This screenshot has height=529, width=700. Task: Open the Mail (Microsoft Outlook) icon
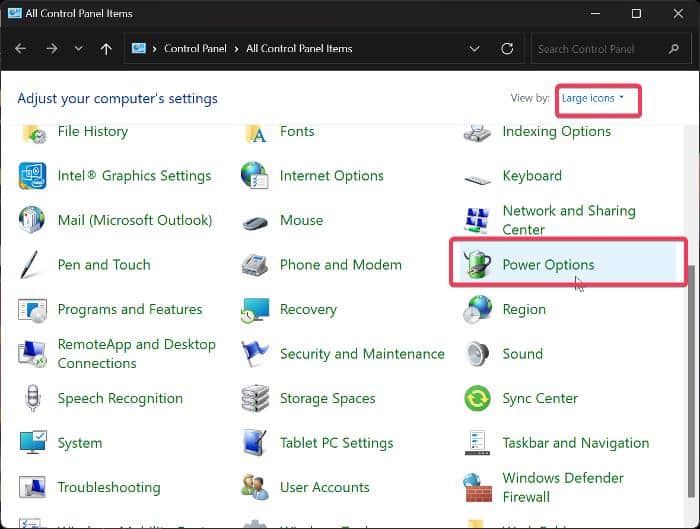click(x=33, y=220)
